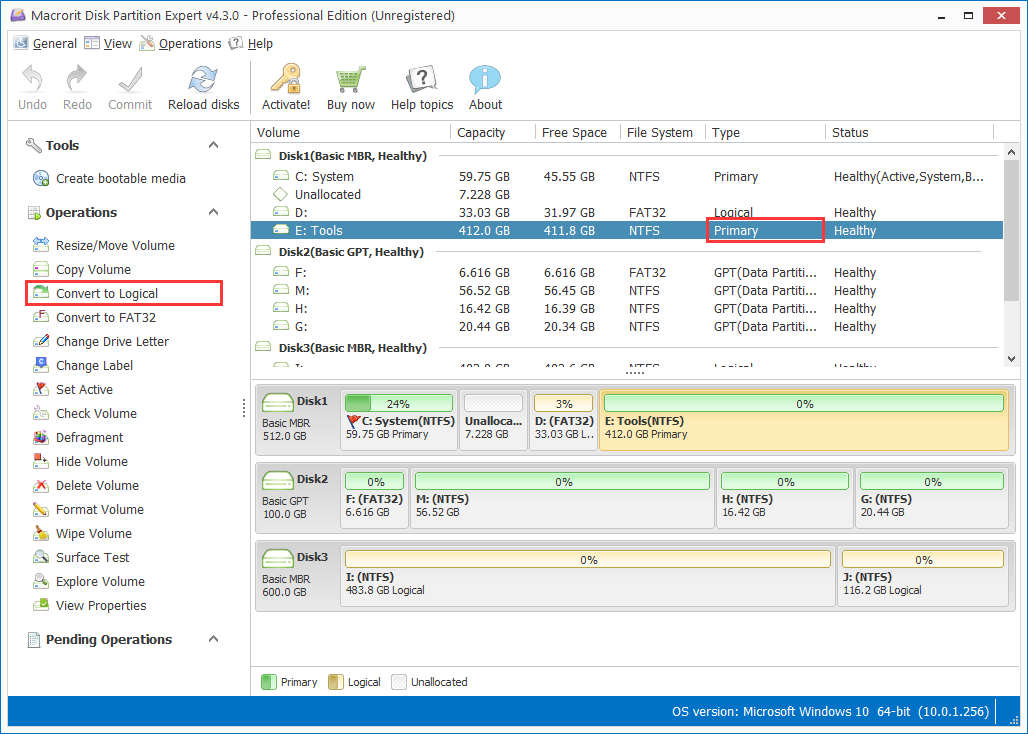Click the About info icon

click(485, 80)
